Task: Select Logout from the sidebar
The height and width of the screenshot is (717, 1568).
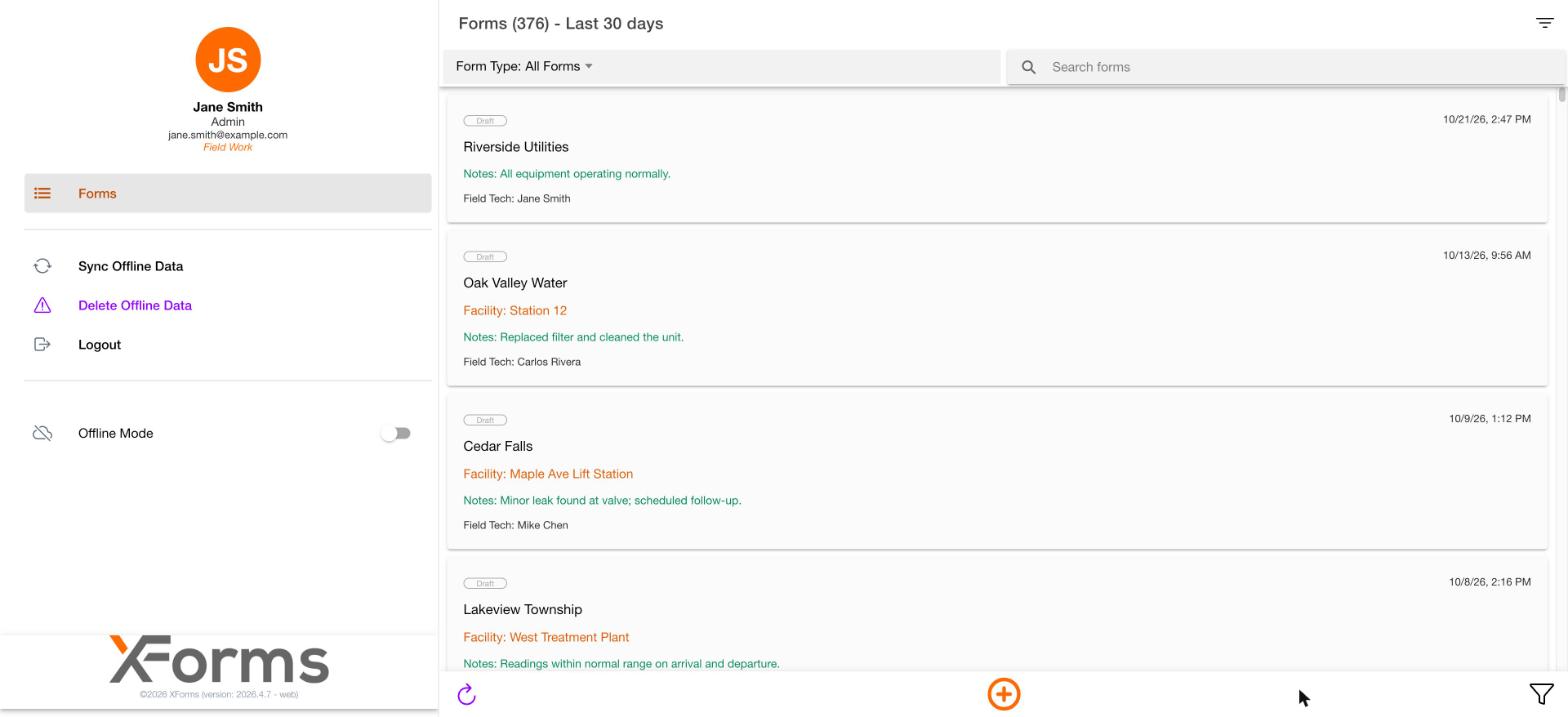Action: coord(228,344)
